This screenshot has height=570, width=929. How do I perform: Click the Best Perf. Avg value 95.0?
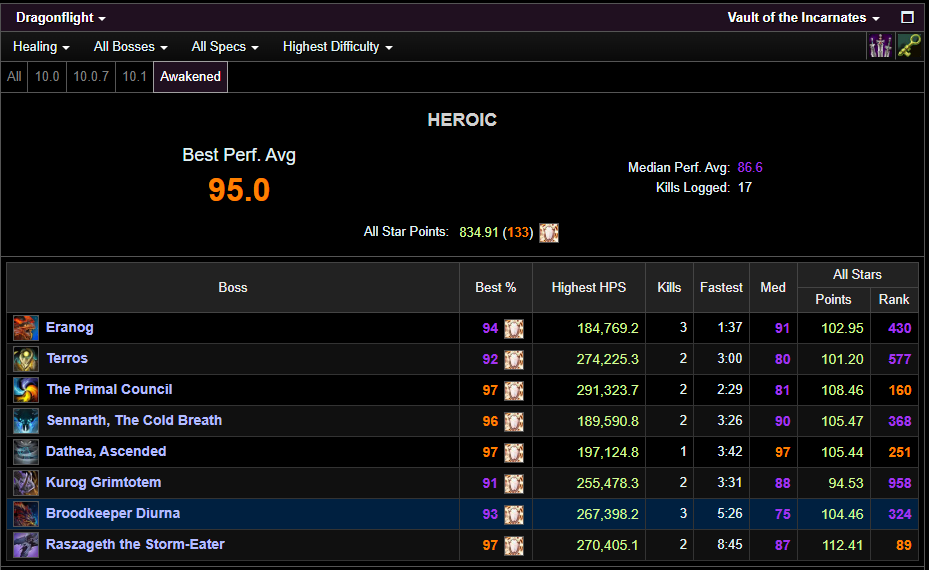point(239,190)
